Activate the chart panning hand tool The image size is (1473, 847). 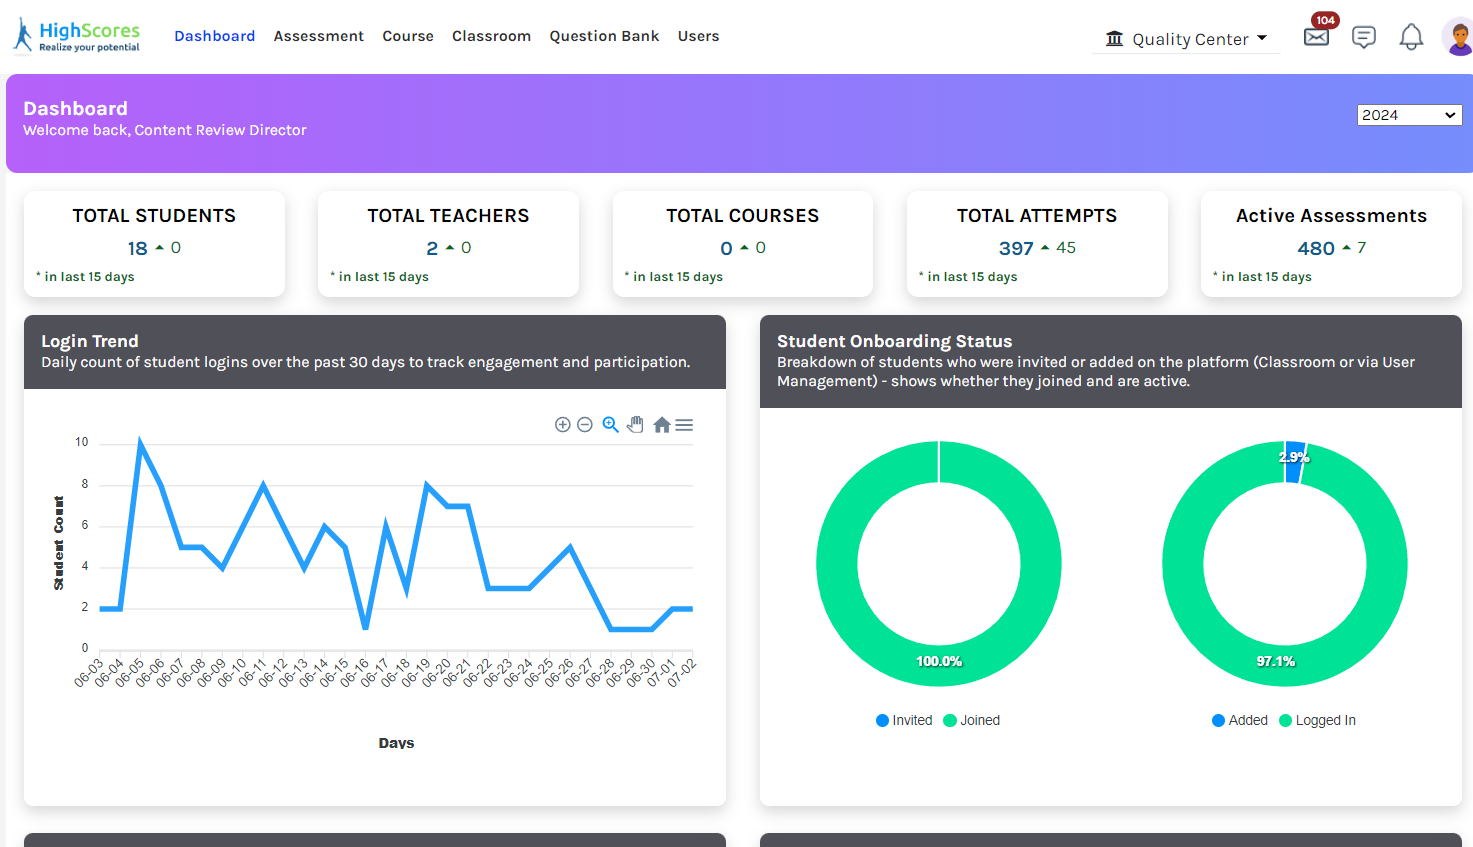point(635,425)
